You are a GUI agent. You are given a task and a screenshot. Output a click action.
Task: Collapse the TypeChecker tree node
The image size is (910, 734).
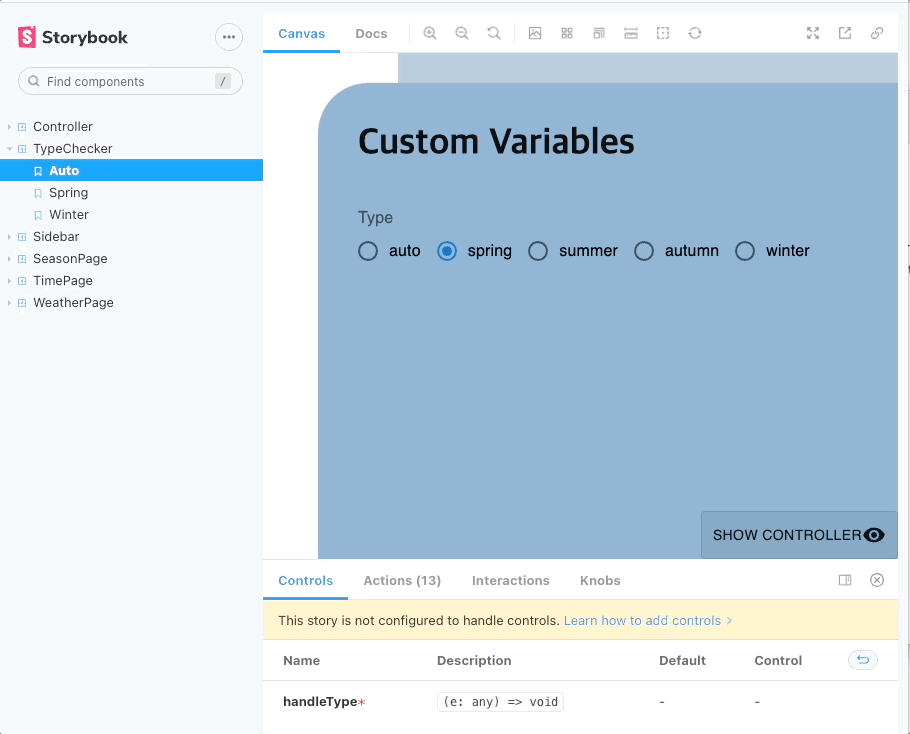point(9,149)
